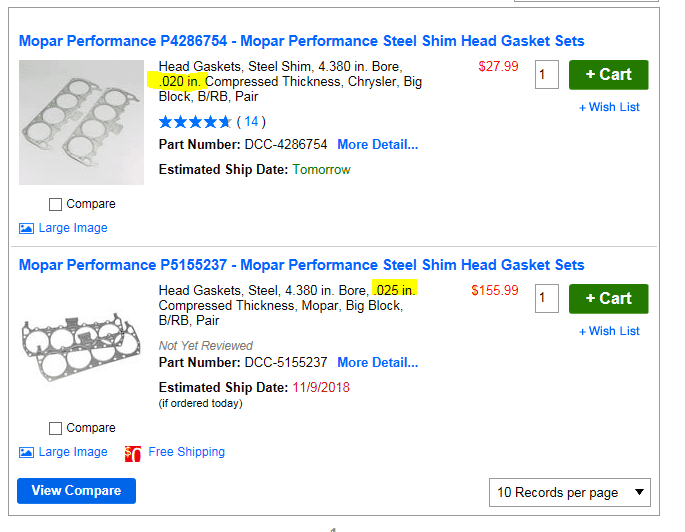685x532 pixels.
Task: Tick Compare checkbox for the P5155237 gasket
Action: coord(56,428)
